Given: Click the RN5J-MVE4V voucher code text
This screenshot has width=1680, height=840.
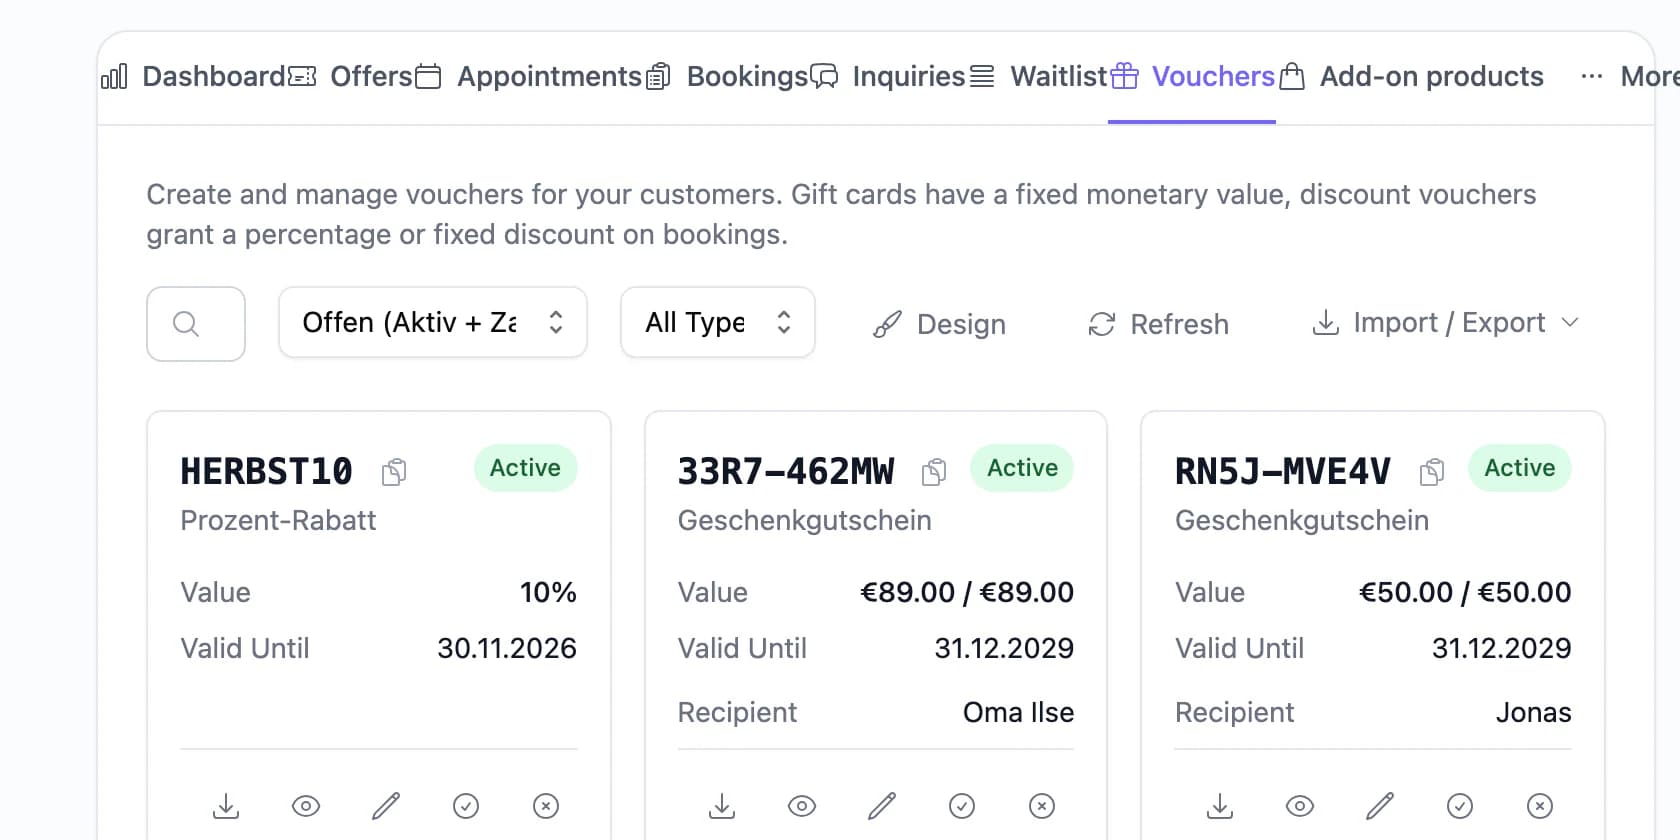Looking at the screenshot, I should tap(1283, 471).
